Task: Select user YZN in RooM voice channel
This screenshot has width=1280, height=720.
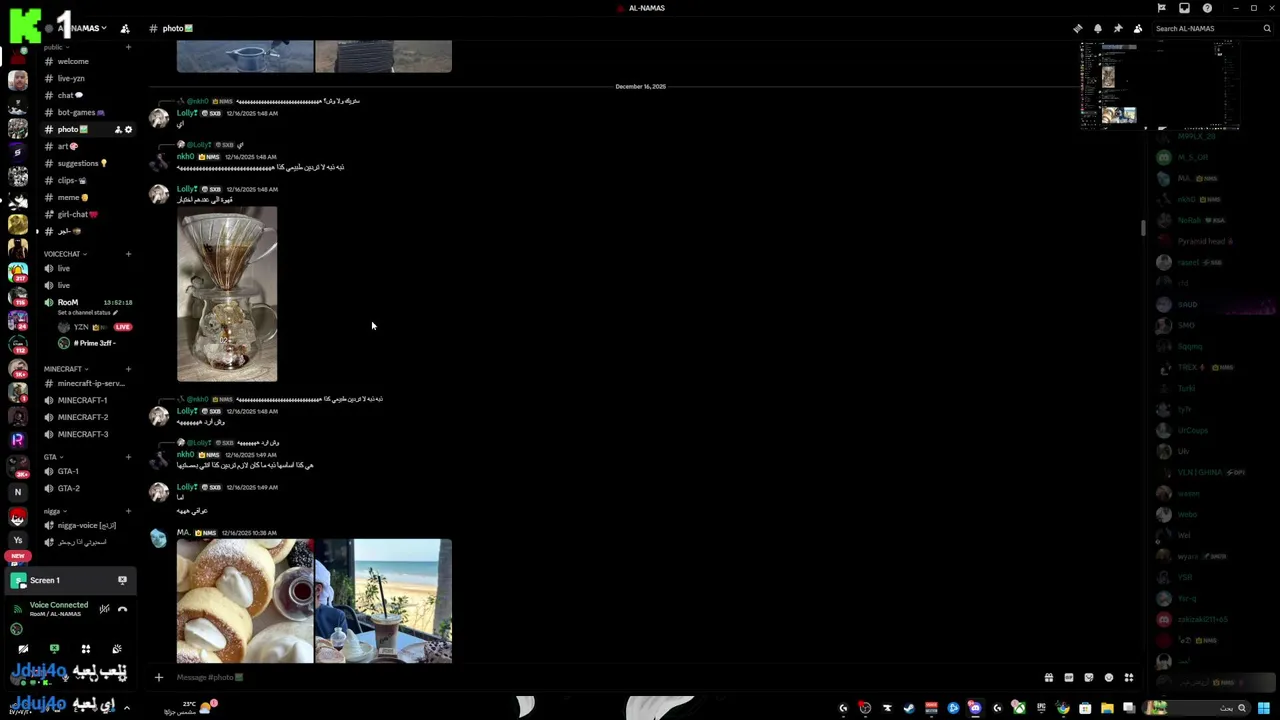Action: pos(95,327)
